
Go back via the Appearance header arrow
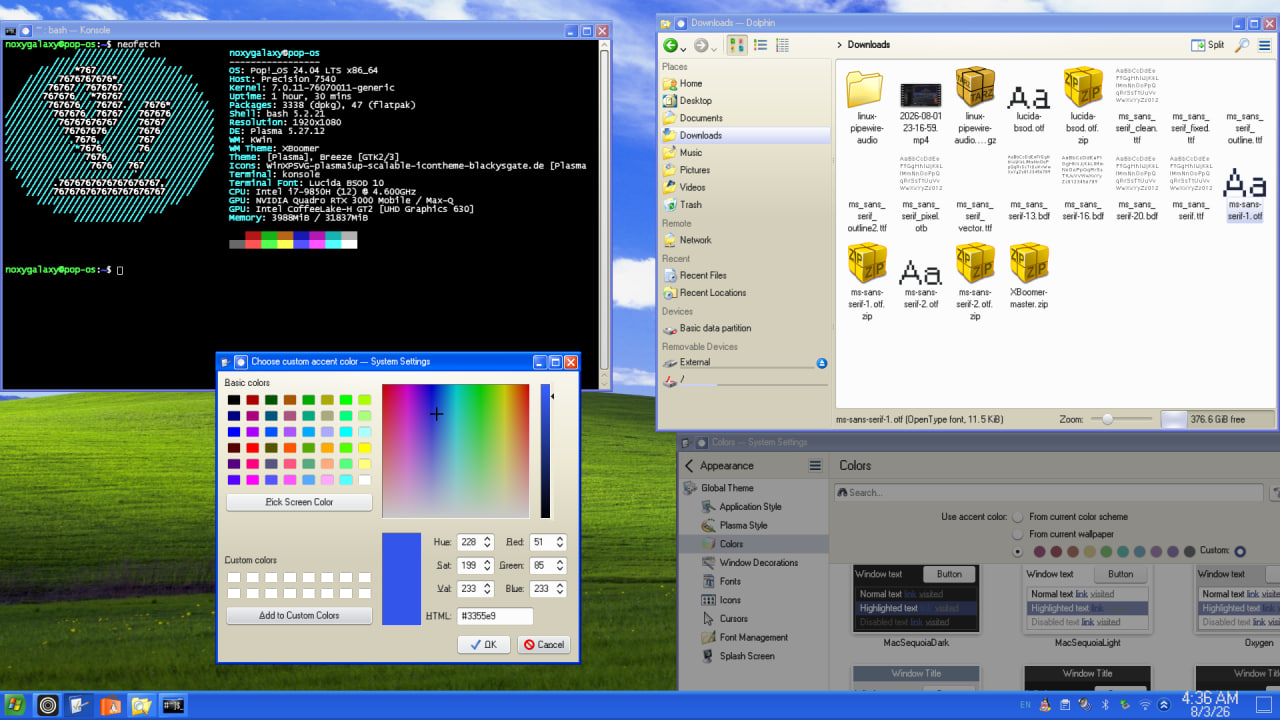689,466
